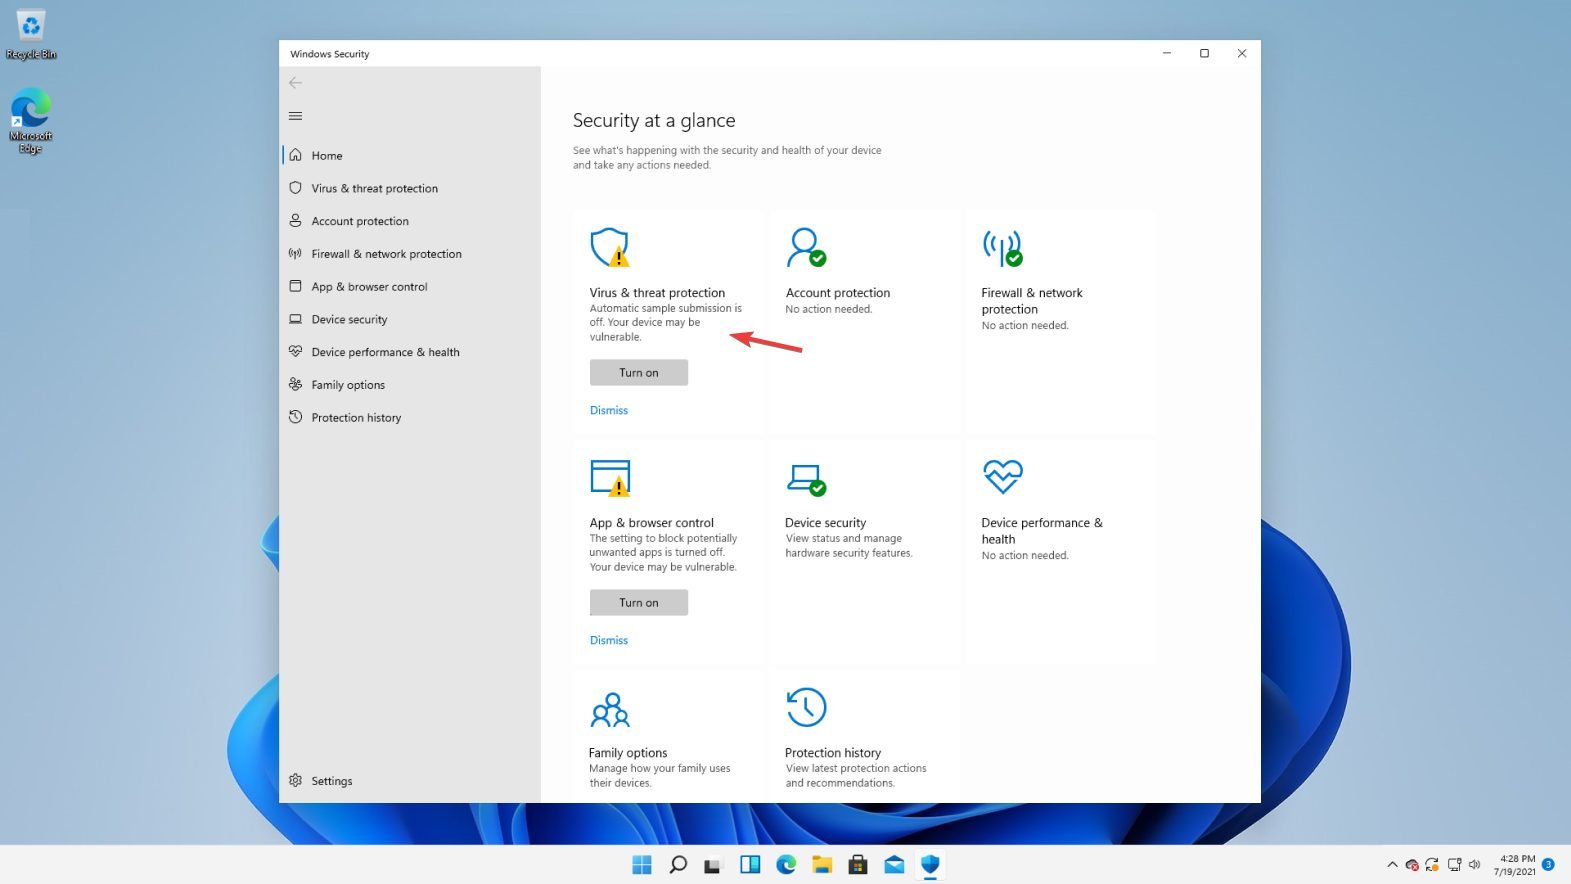Launch Microsoft Edge from the taskbar
The height and width of the screenshot is (884, 1571).
point(786,865)
